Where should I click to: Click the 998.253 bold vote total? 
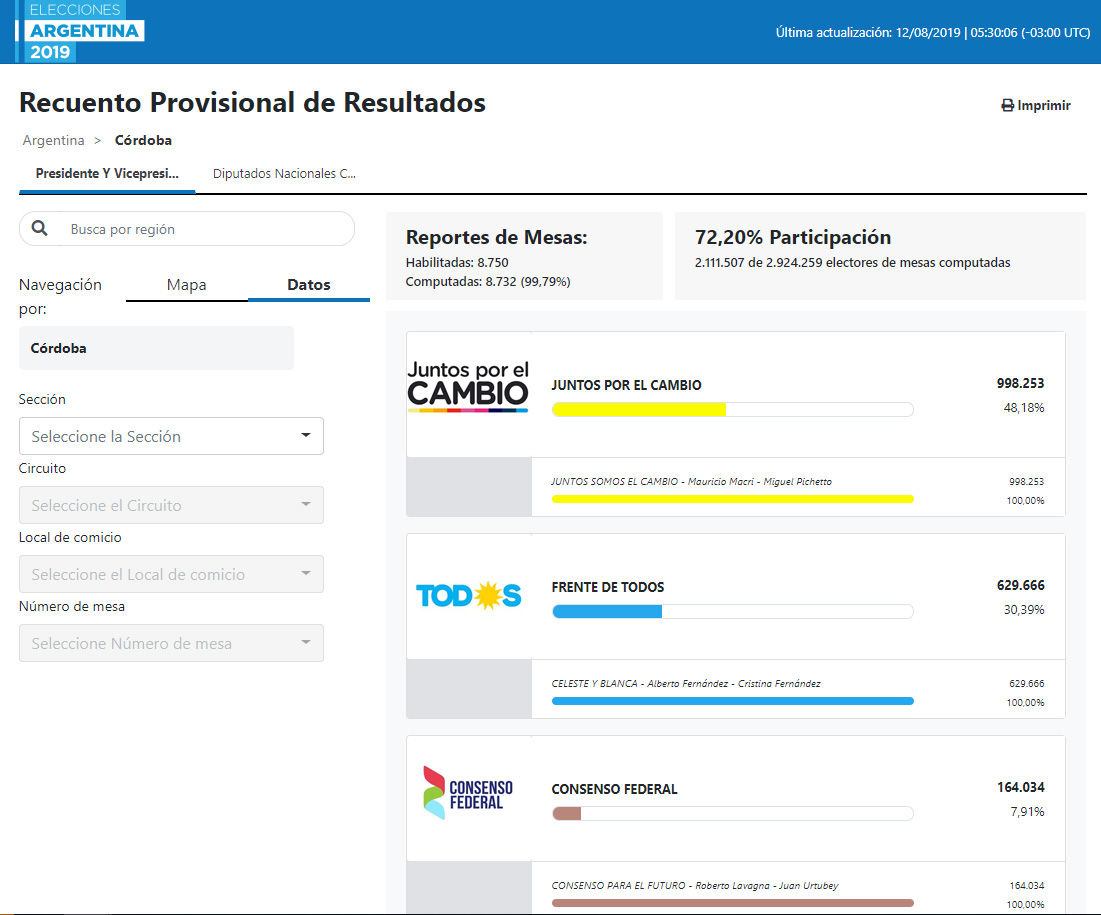[1020, 383]
